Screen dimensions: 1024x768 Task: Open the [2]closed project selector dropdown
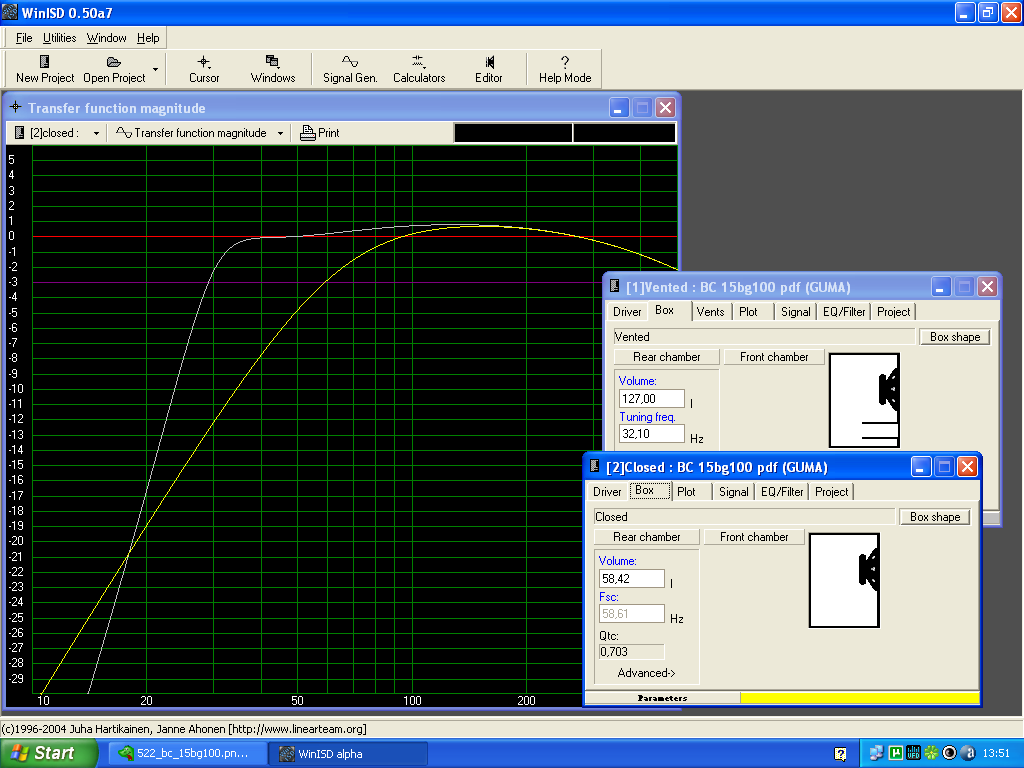tap(96, 133)
